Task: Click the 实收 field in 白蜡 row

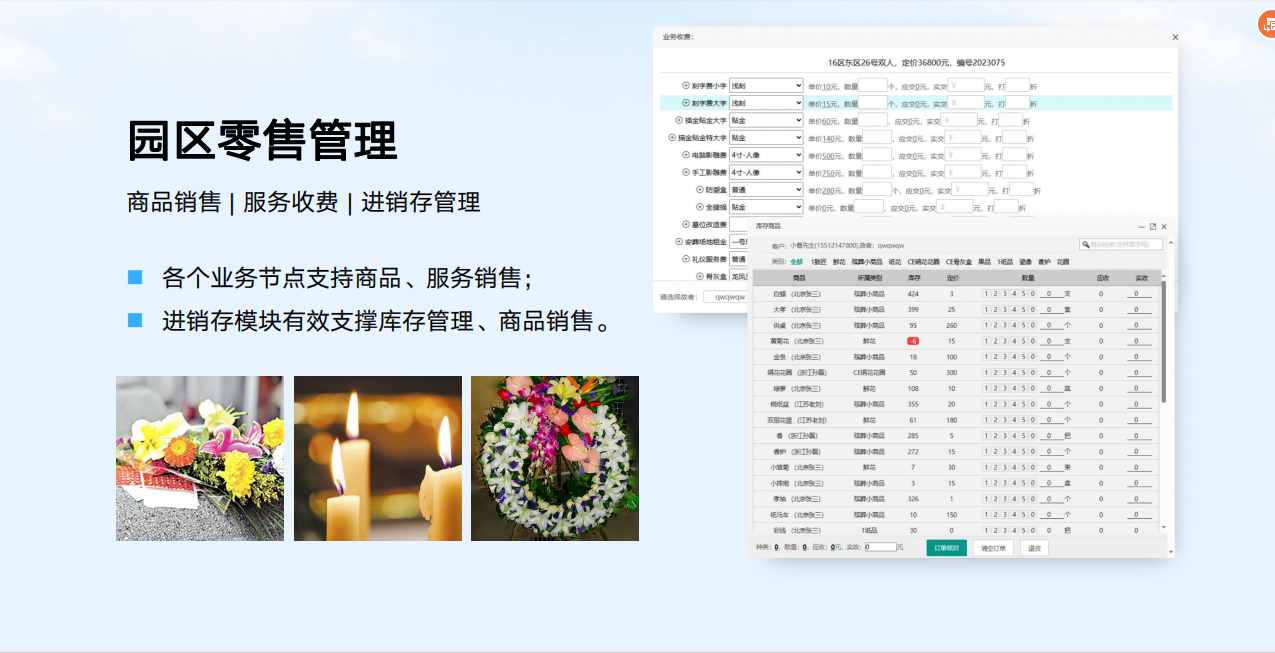Action: pyautogui.click(x=1140, y=294)
